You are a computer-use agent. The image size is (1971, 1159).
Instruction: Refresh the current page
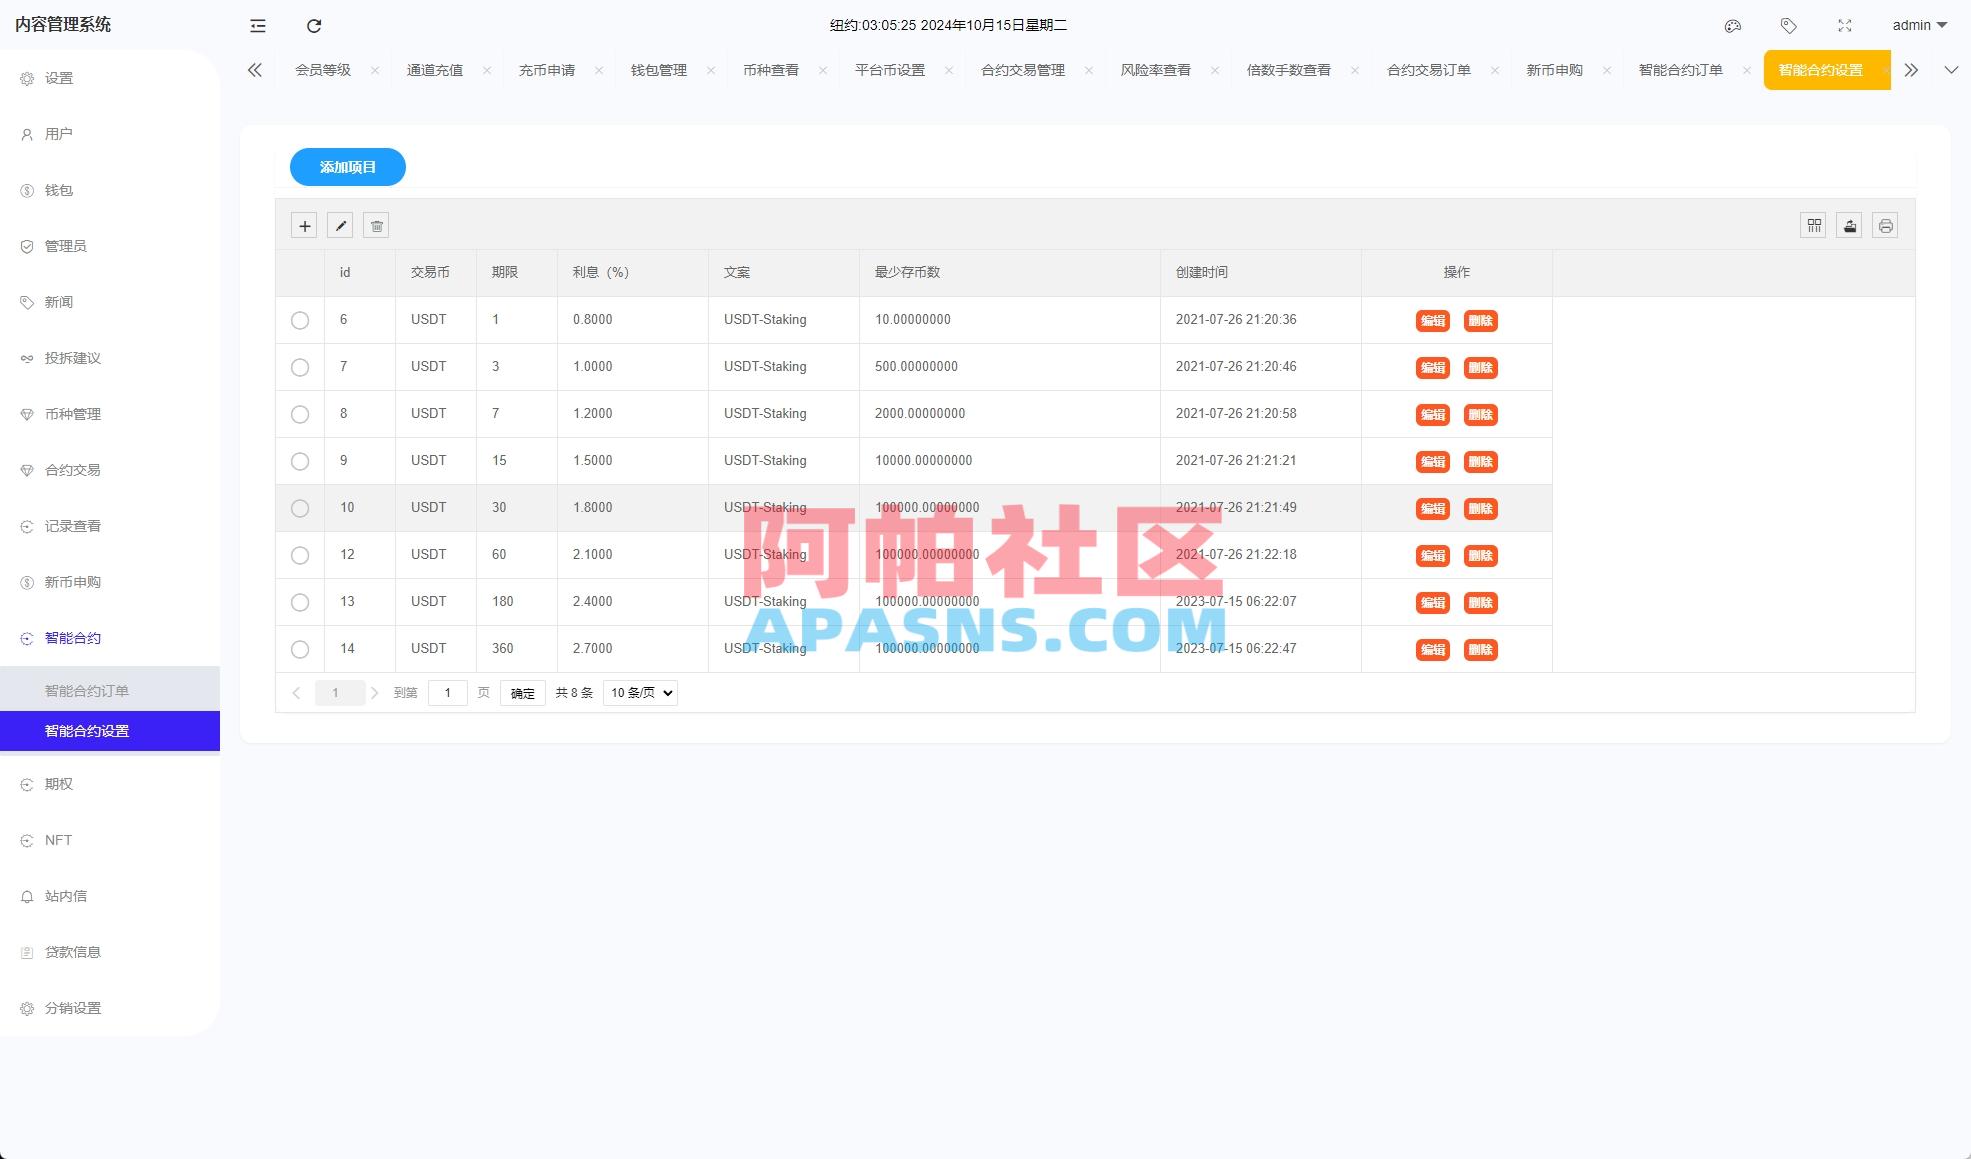pos(314,26)
